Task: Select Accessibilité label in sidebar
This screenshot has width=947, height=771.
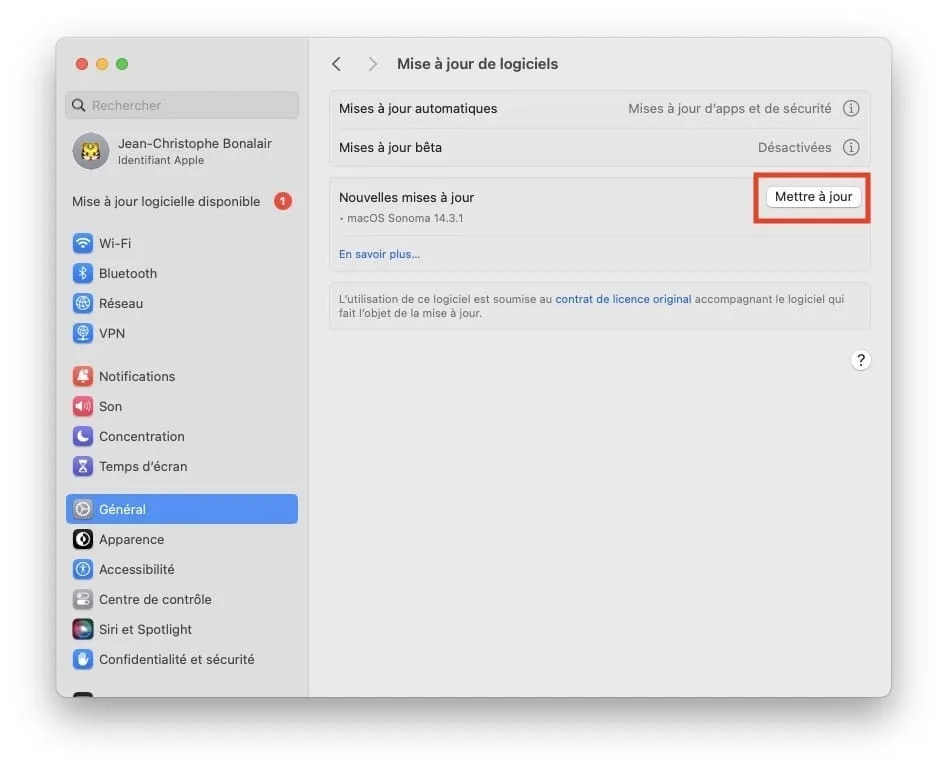Action: pos(136,569)
